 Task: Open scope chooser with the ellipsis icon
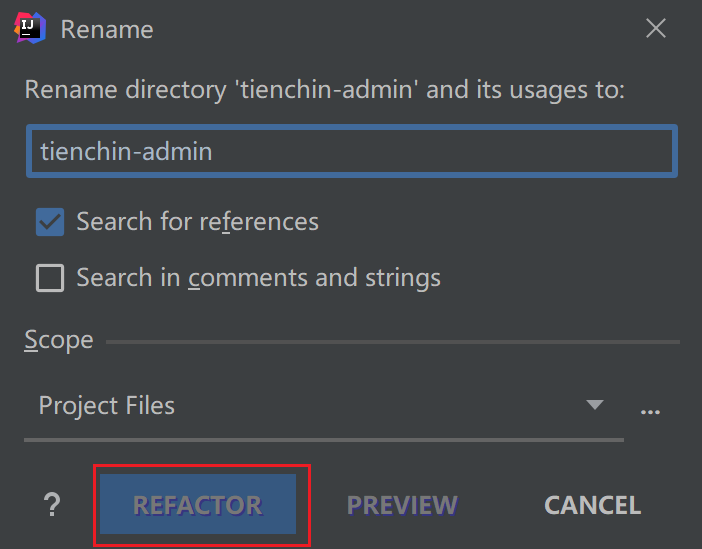click(651, 411)
